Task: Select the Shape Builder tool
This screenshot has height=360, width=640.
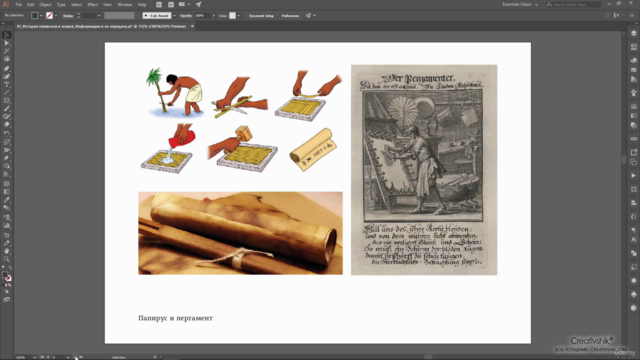Action: (7, 166)
